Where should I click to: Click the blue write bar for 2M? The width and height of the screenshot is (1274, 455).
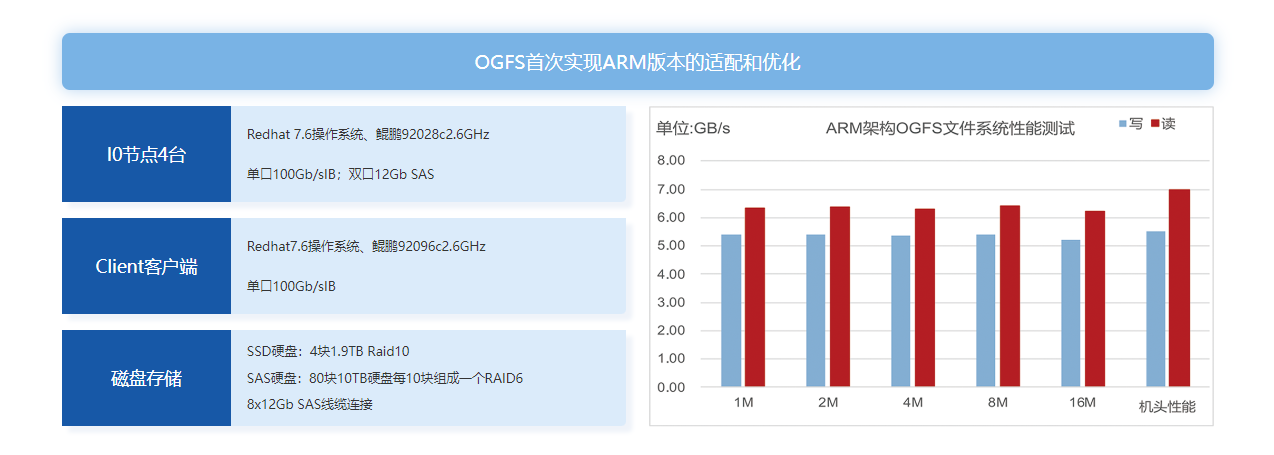816,310
